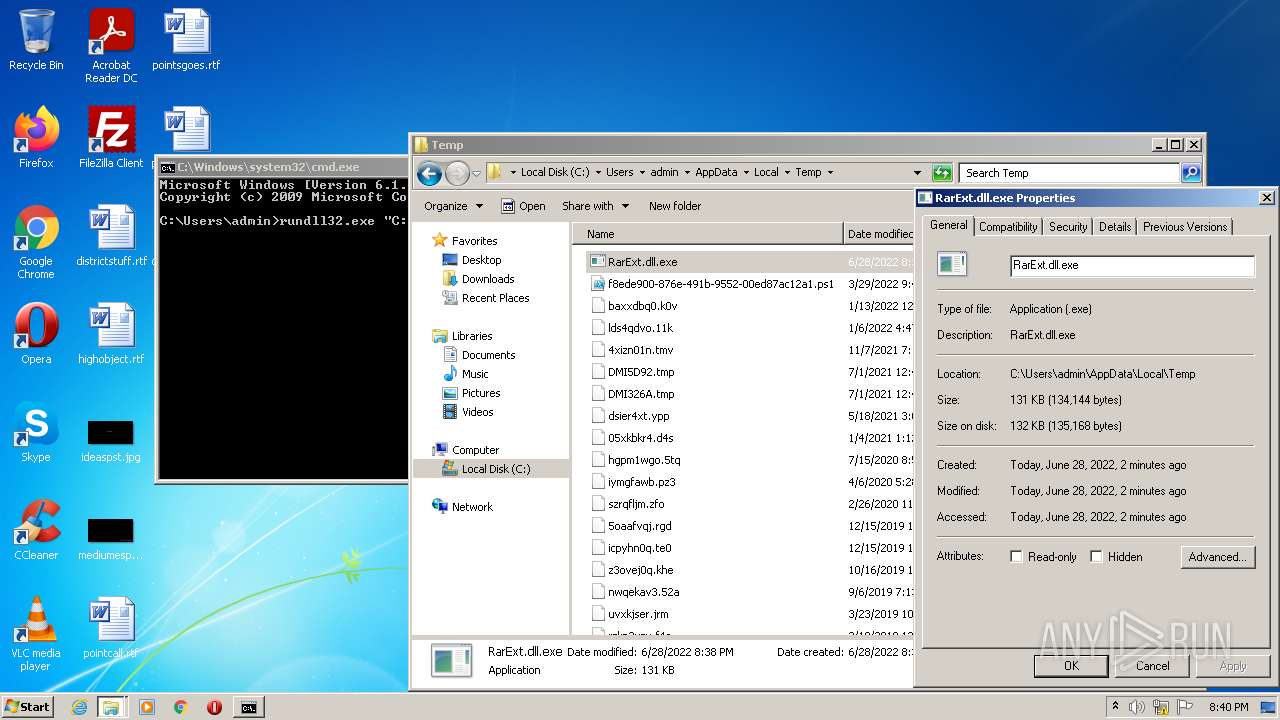This screenshot has width=1280, height=720.
Task: Expand the Temp breadcrumb arrow
Action: point(830,173)
